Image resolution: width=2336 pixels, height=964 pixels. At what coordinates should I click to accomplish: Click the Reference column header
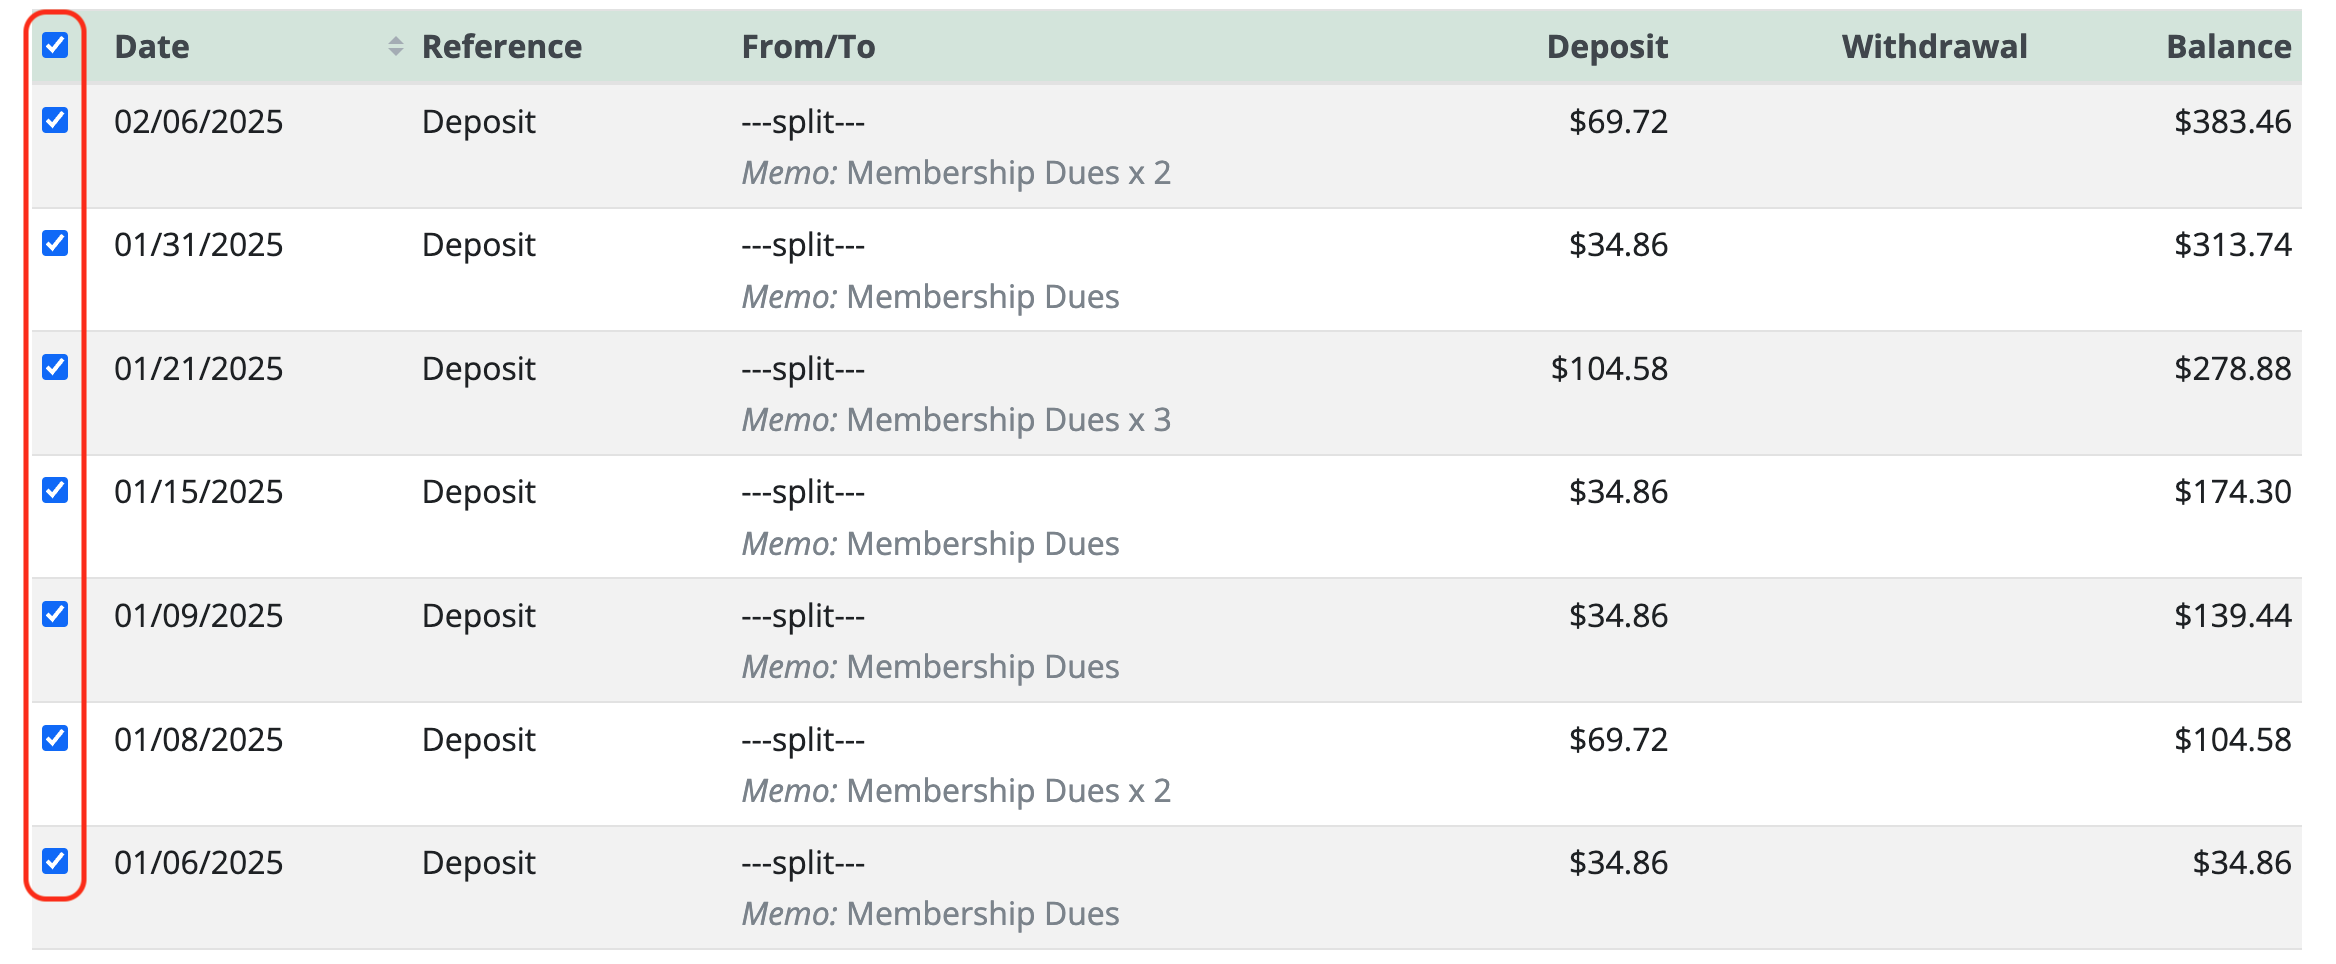[502, 47]
